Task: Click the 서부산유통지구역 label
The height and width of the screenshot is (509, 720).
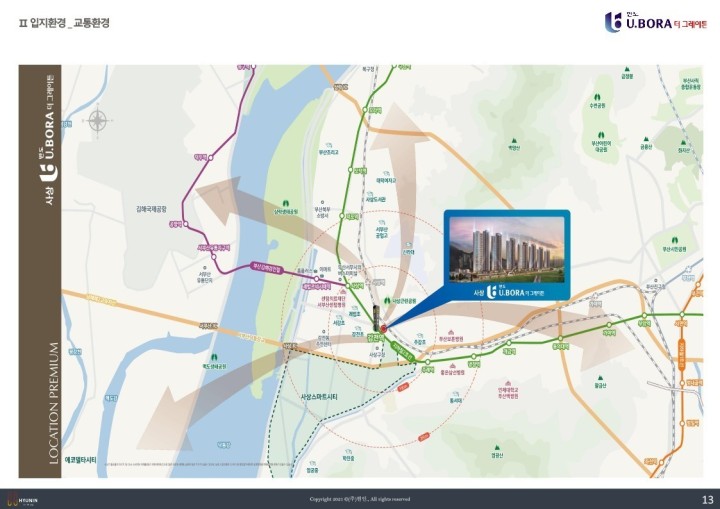Action: [214, 248]
